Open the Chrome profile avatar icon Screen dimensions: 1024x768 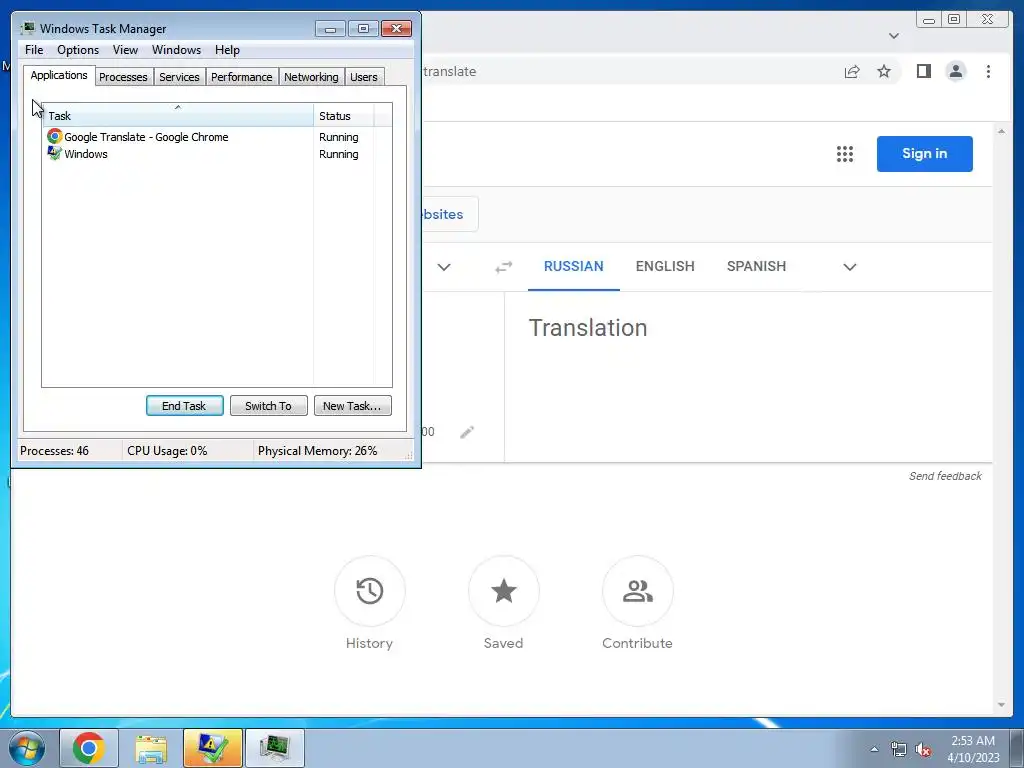(955, 71)
